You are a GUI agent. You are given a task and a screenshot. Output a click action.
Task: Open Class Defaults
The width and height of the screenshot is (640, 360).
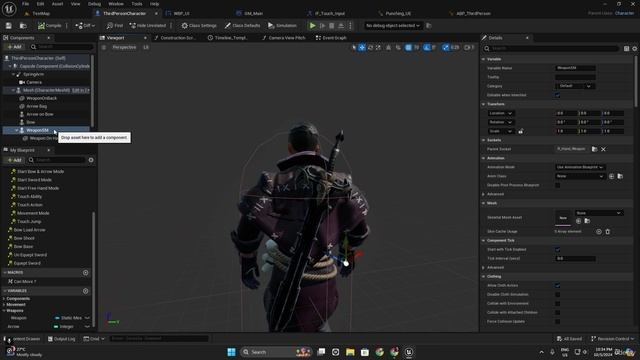click(242, 26)
